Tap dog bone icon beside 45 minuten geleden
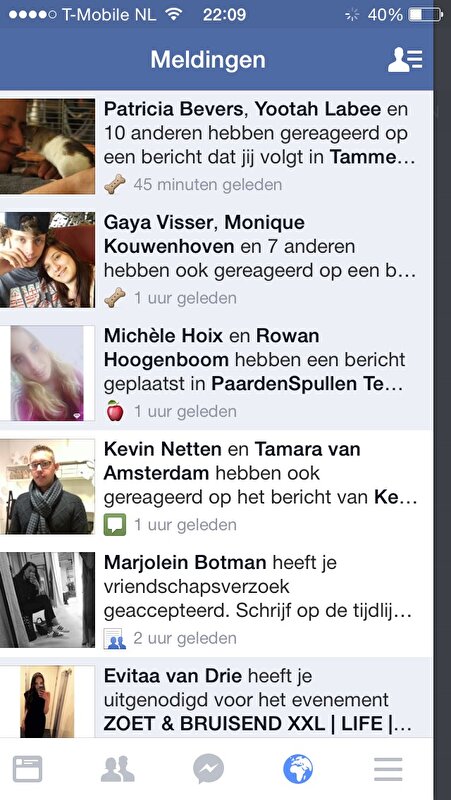Image resolution: width=451 pixels, height=800 pixels. (x=115, y=184)
